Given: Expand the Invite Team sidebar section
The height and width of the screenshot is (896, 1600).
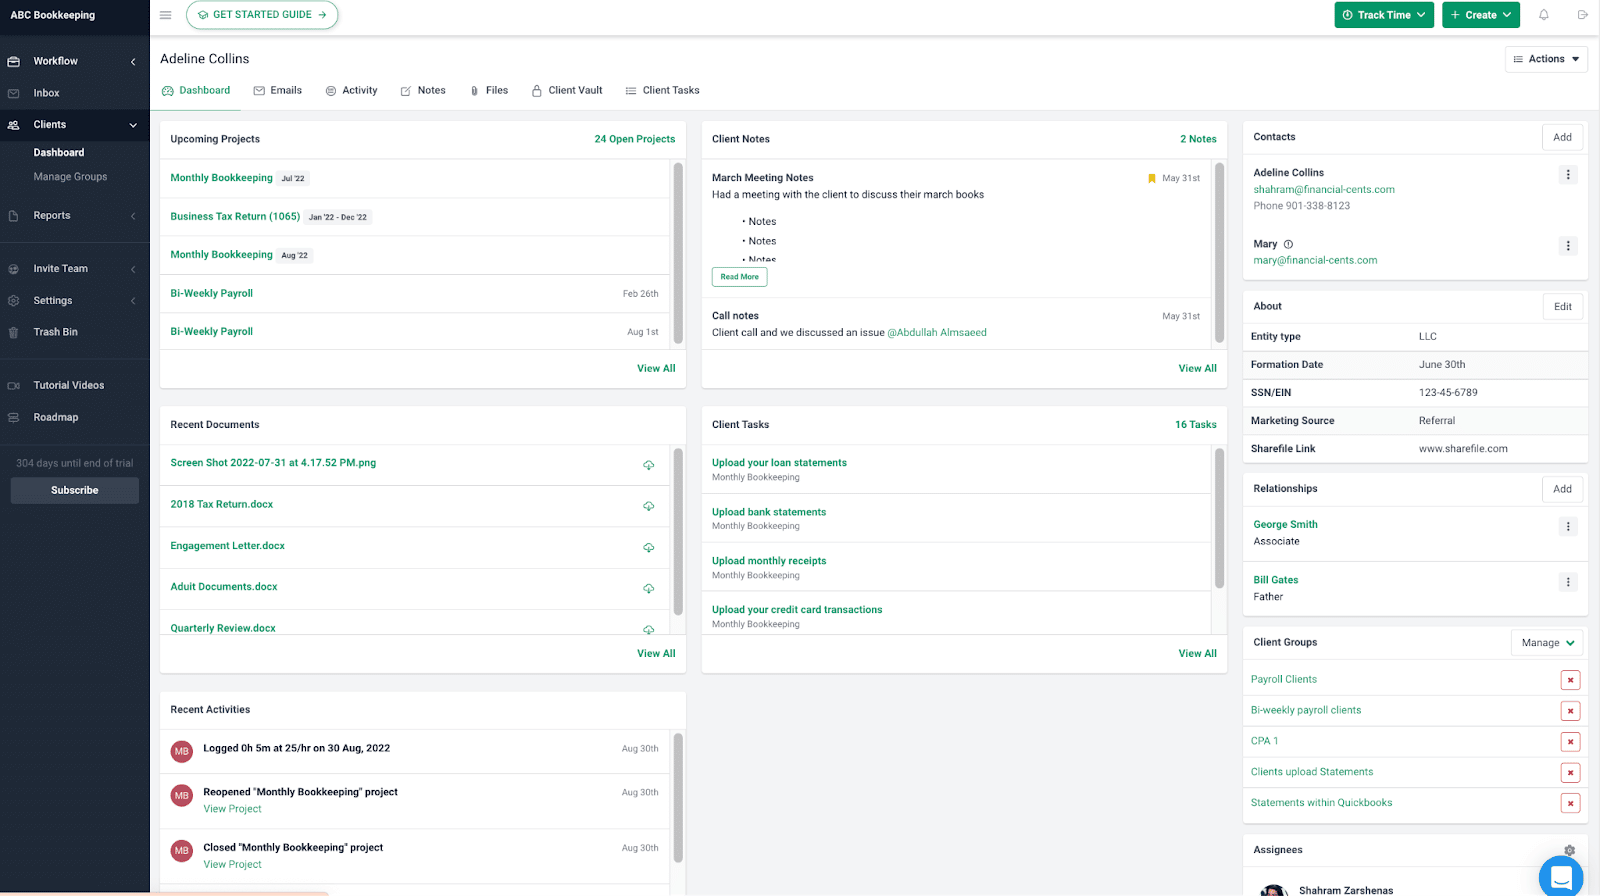Looking at the screenshot, I should (75, 269).
